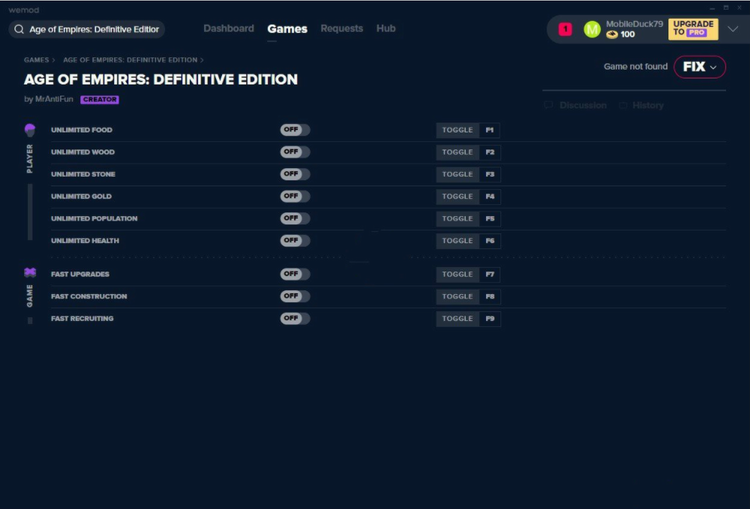Expand the FIX dropdown
The width and height of the screenshot is (750, 509).
point(699,66)
